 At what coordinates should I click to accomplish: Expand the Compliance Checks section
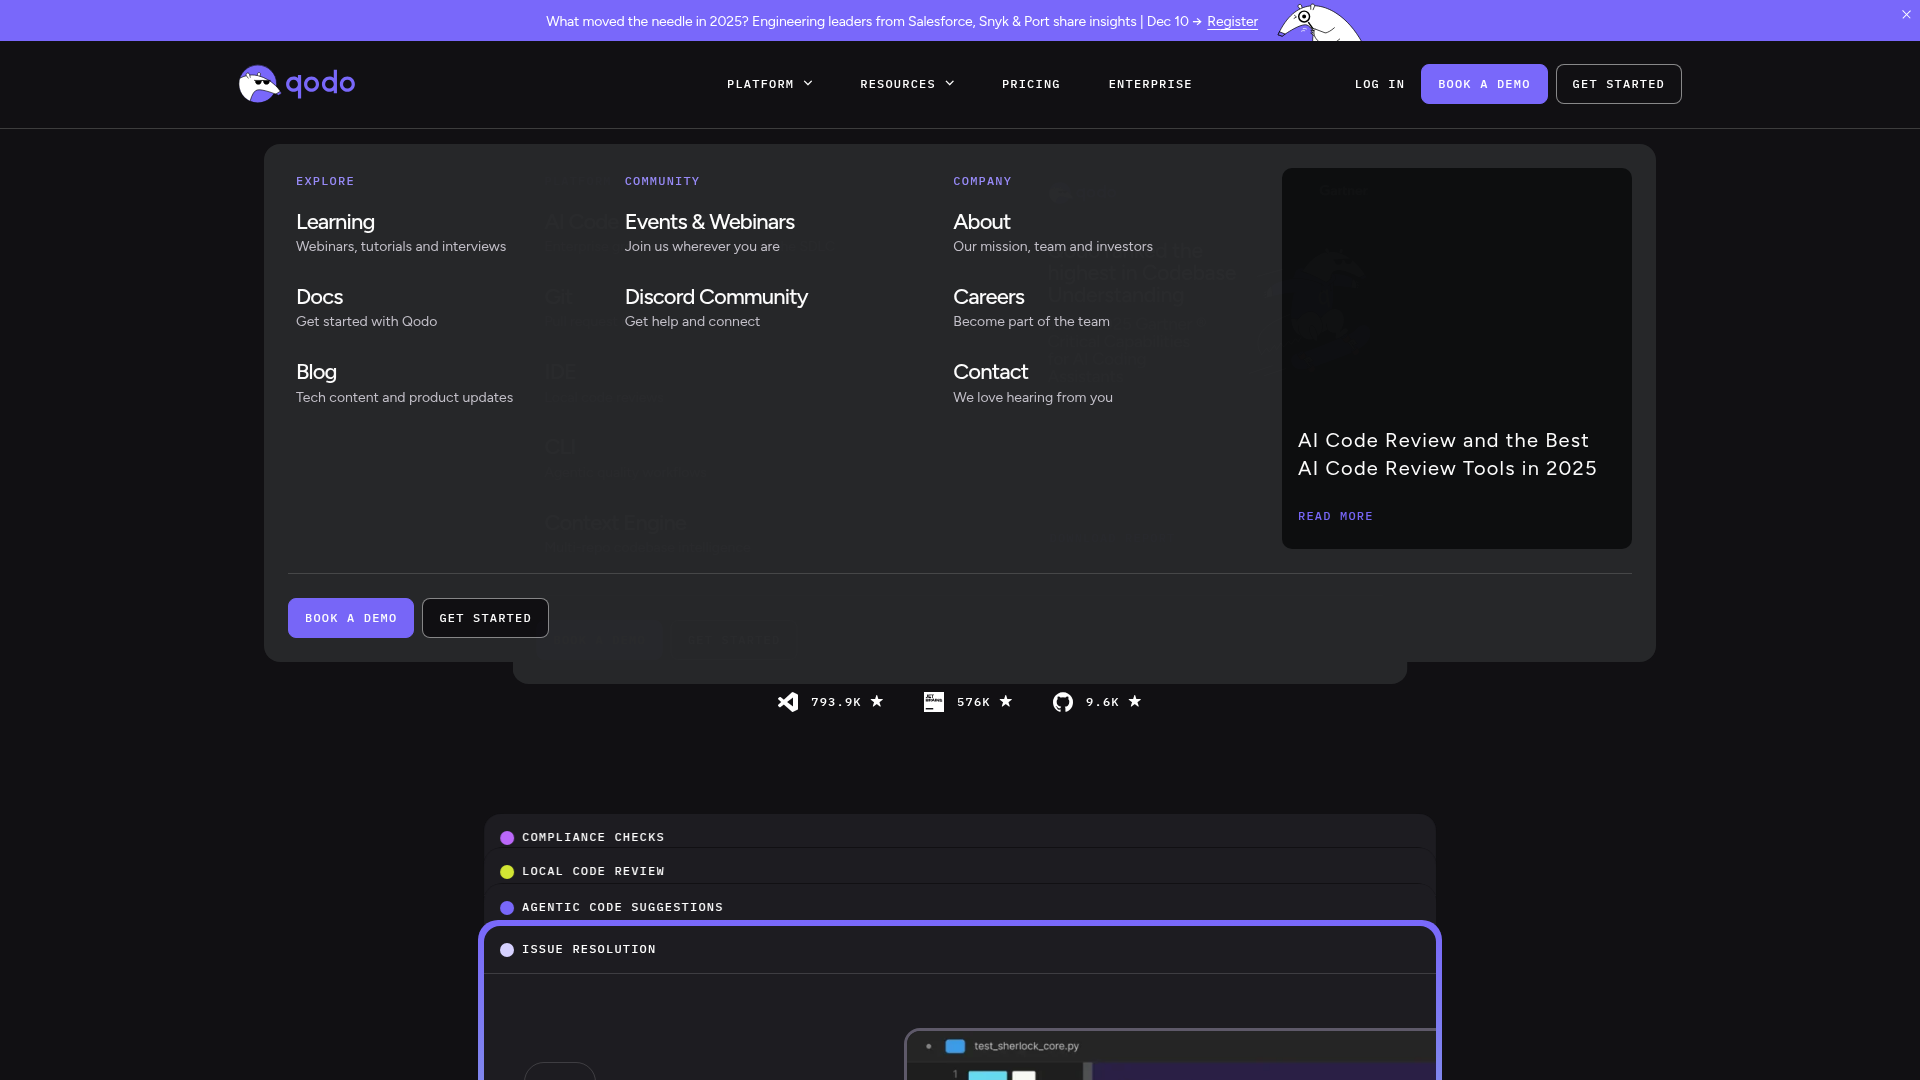click(x=593, y=837)
